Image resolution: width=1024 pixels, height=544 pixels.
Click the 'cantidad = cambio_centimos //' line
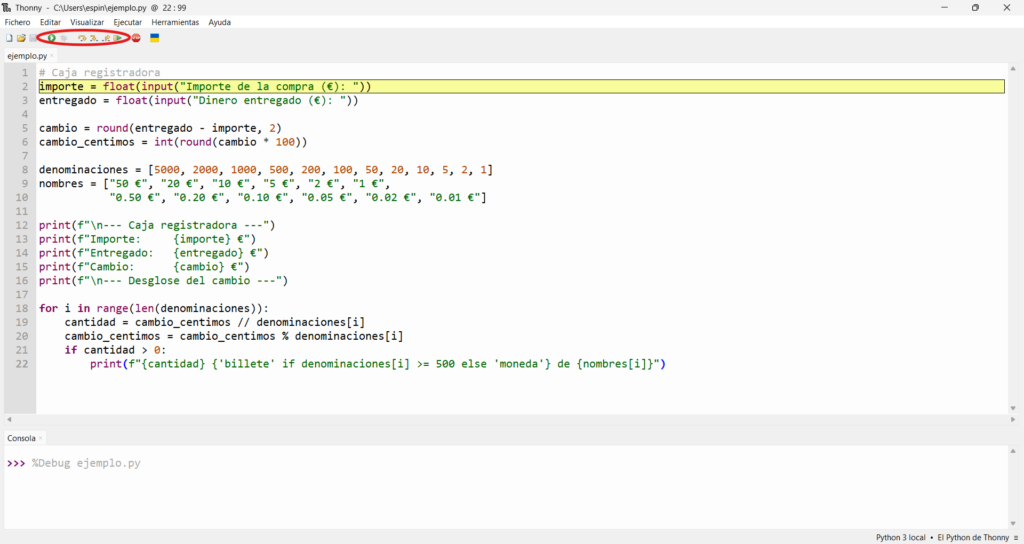214,322
